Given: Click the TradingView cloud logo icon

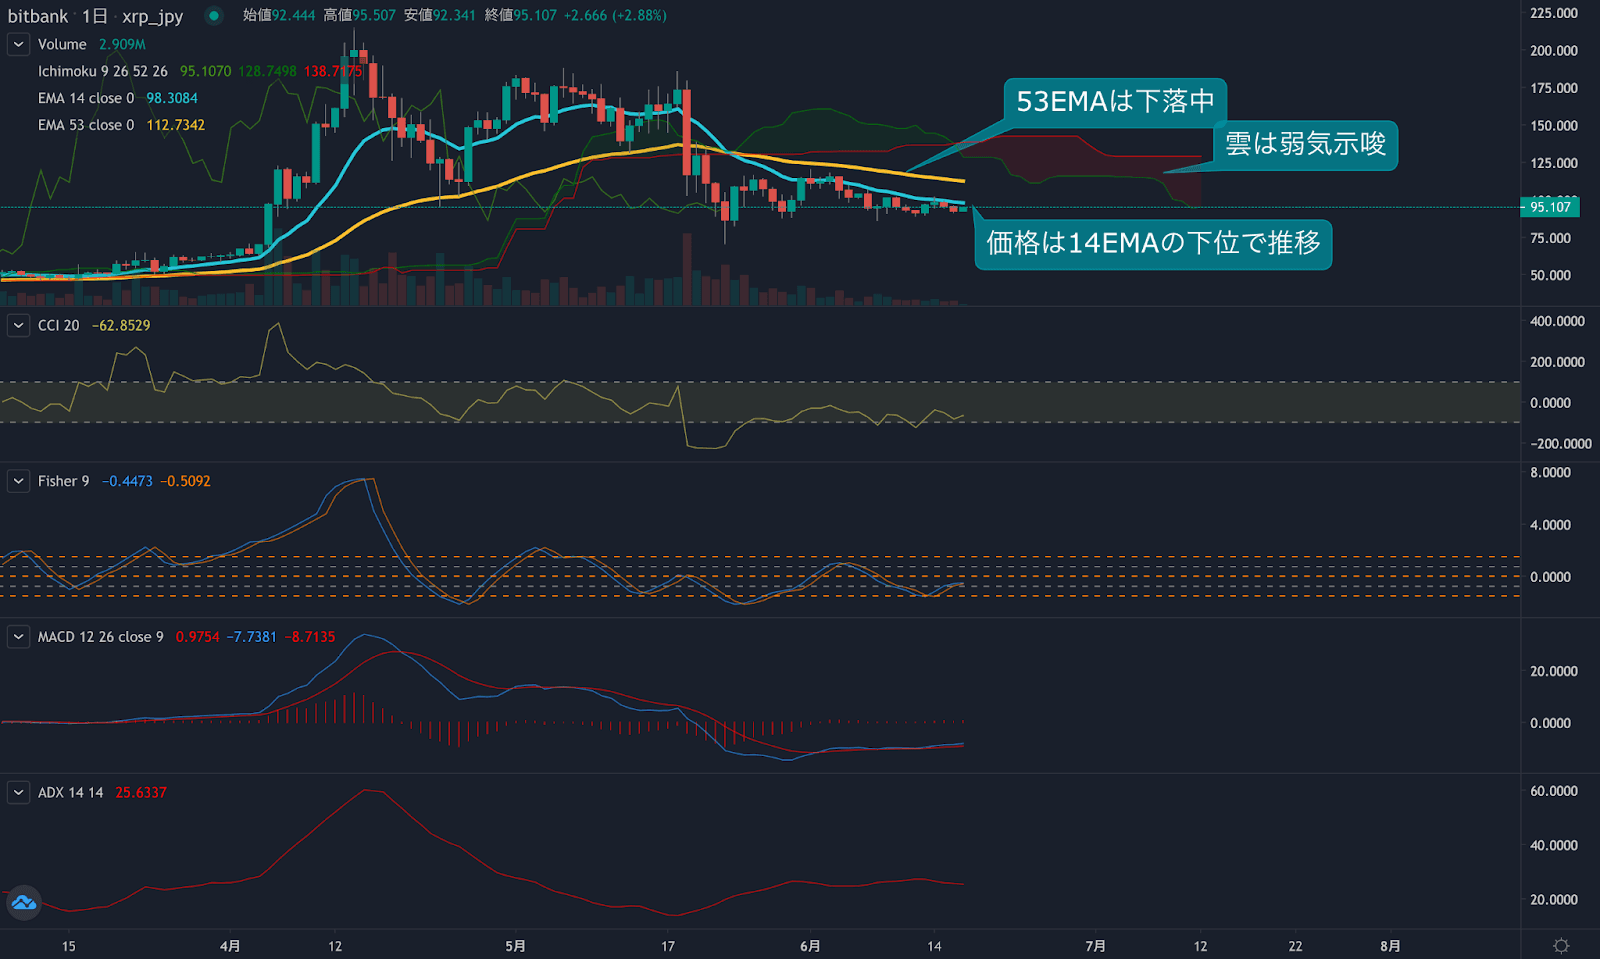Looking at the screenshot, I should (x=23, y=903).
